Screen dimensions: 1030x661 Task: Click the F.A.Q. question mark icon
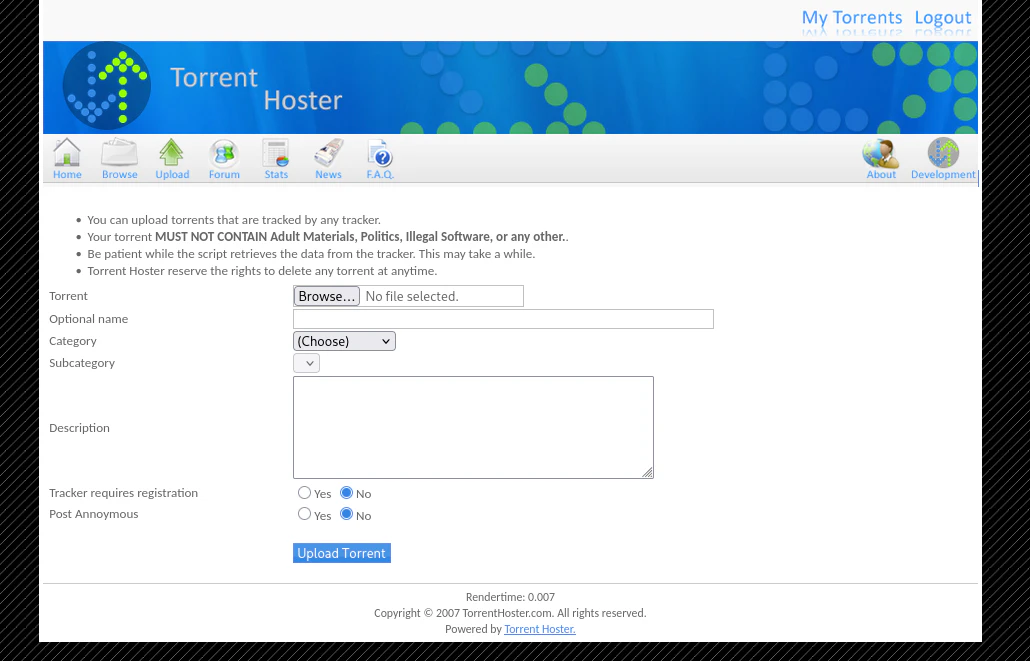point(380,152)
